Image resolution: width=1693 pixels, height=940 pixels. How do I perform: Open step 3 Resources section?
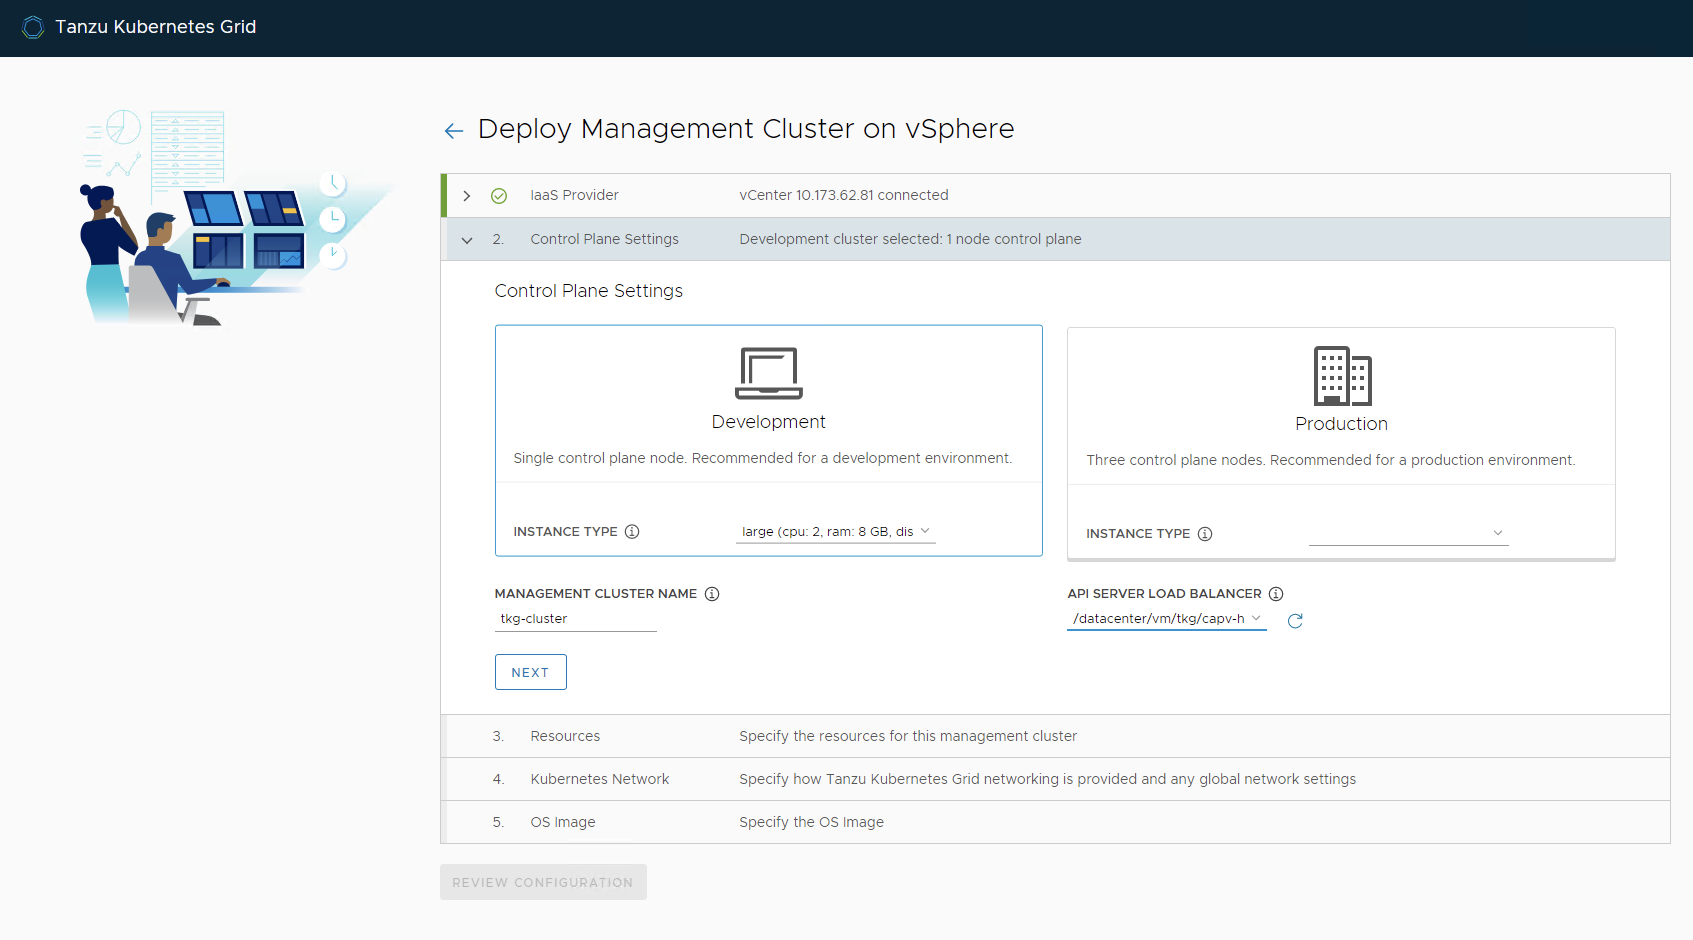[1055, 736]
